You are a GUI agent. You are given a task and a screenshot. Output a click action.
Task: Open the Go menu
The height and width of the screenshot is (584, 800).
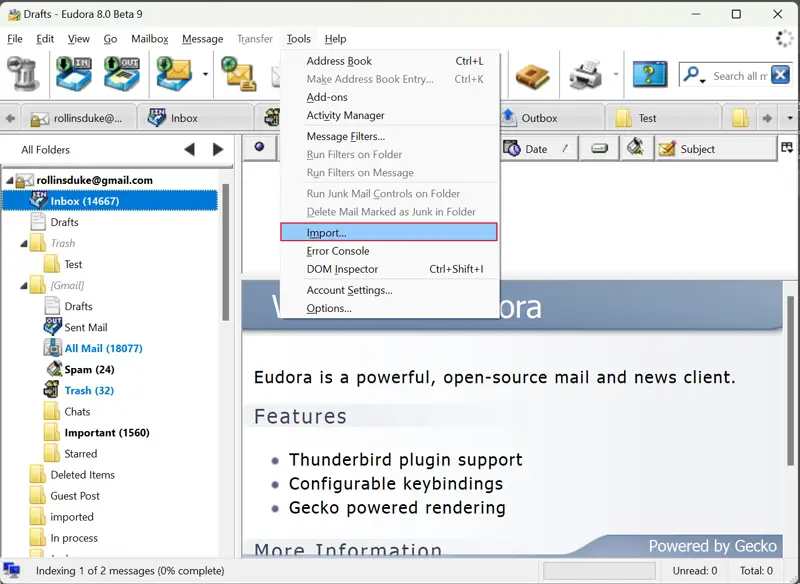pos(110,39)
